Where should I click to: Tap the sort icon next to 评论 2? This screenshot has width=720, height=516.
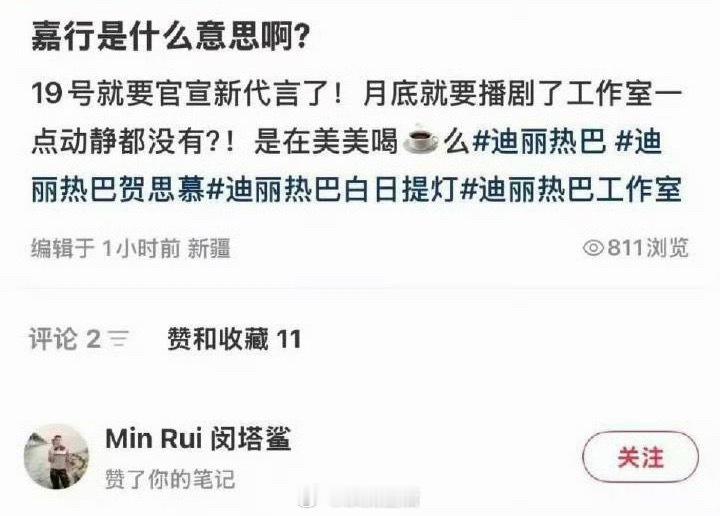[119, 339]
